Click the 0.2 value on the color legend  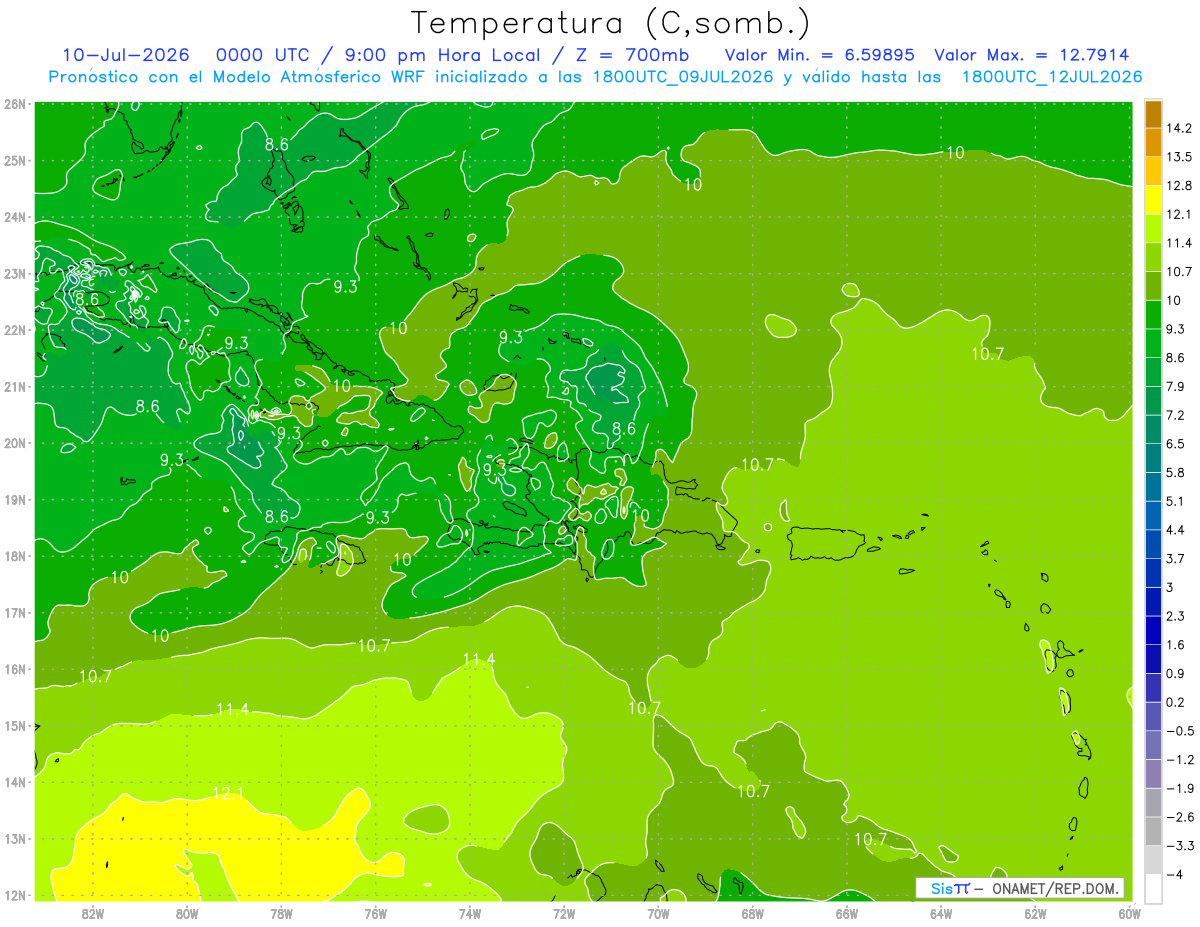(1177, 702)
